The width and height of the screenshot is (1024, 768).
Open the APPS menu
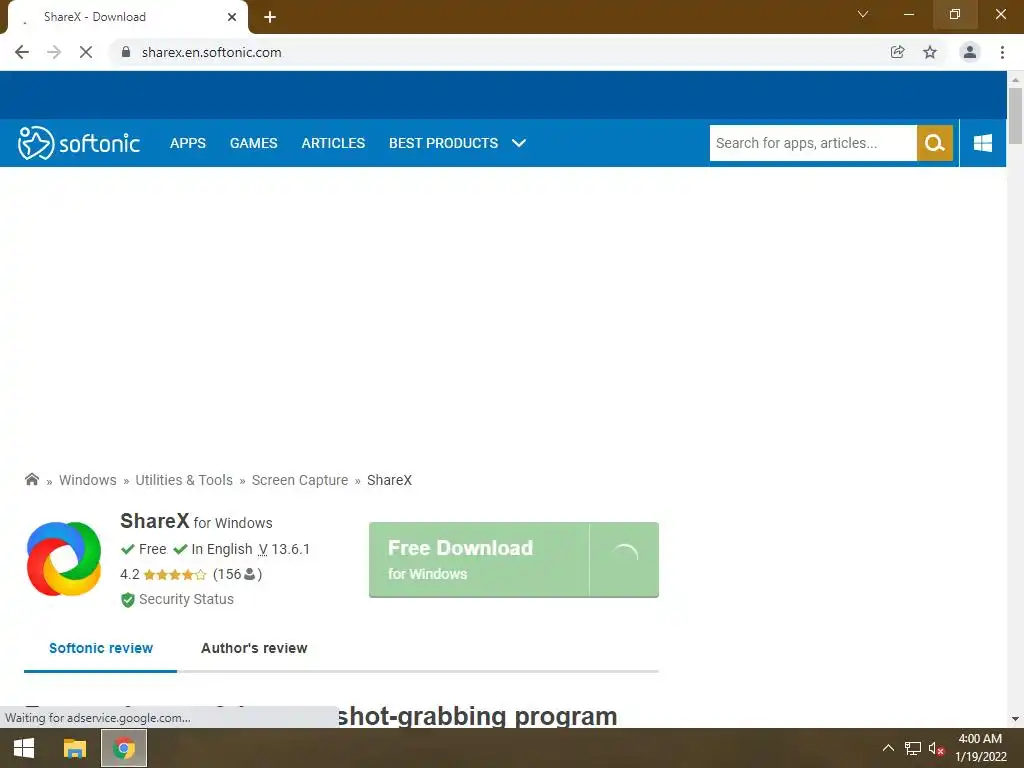(x=187, y=143)
